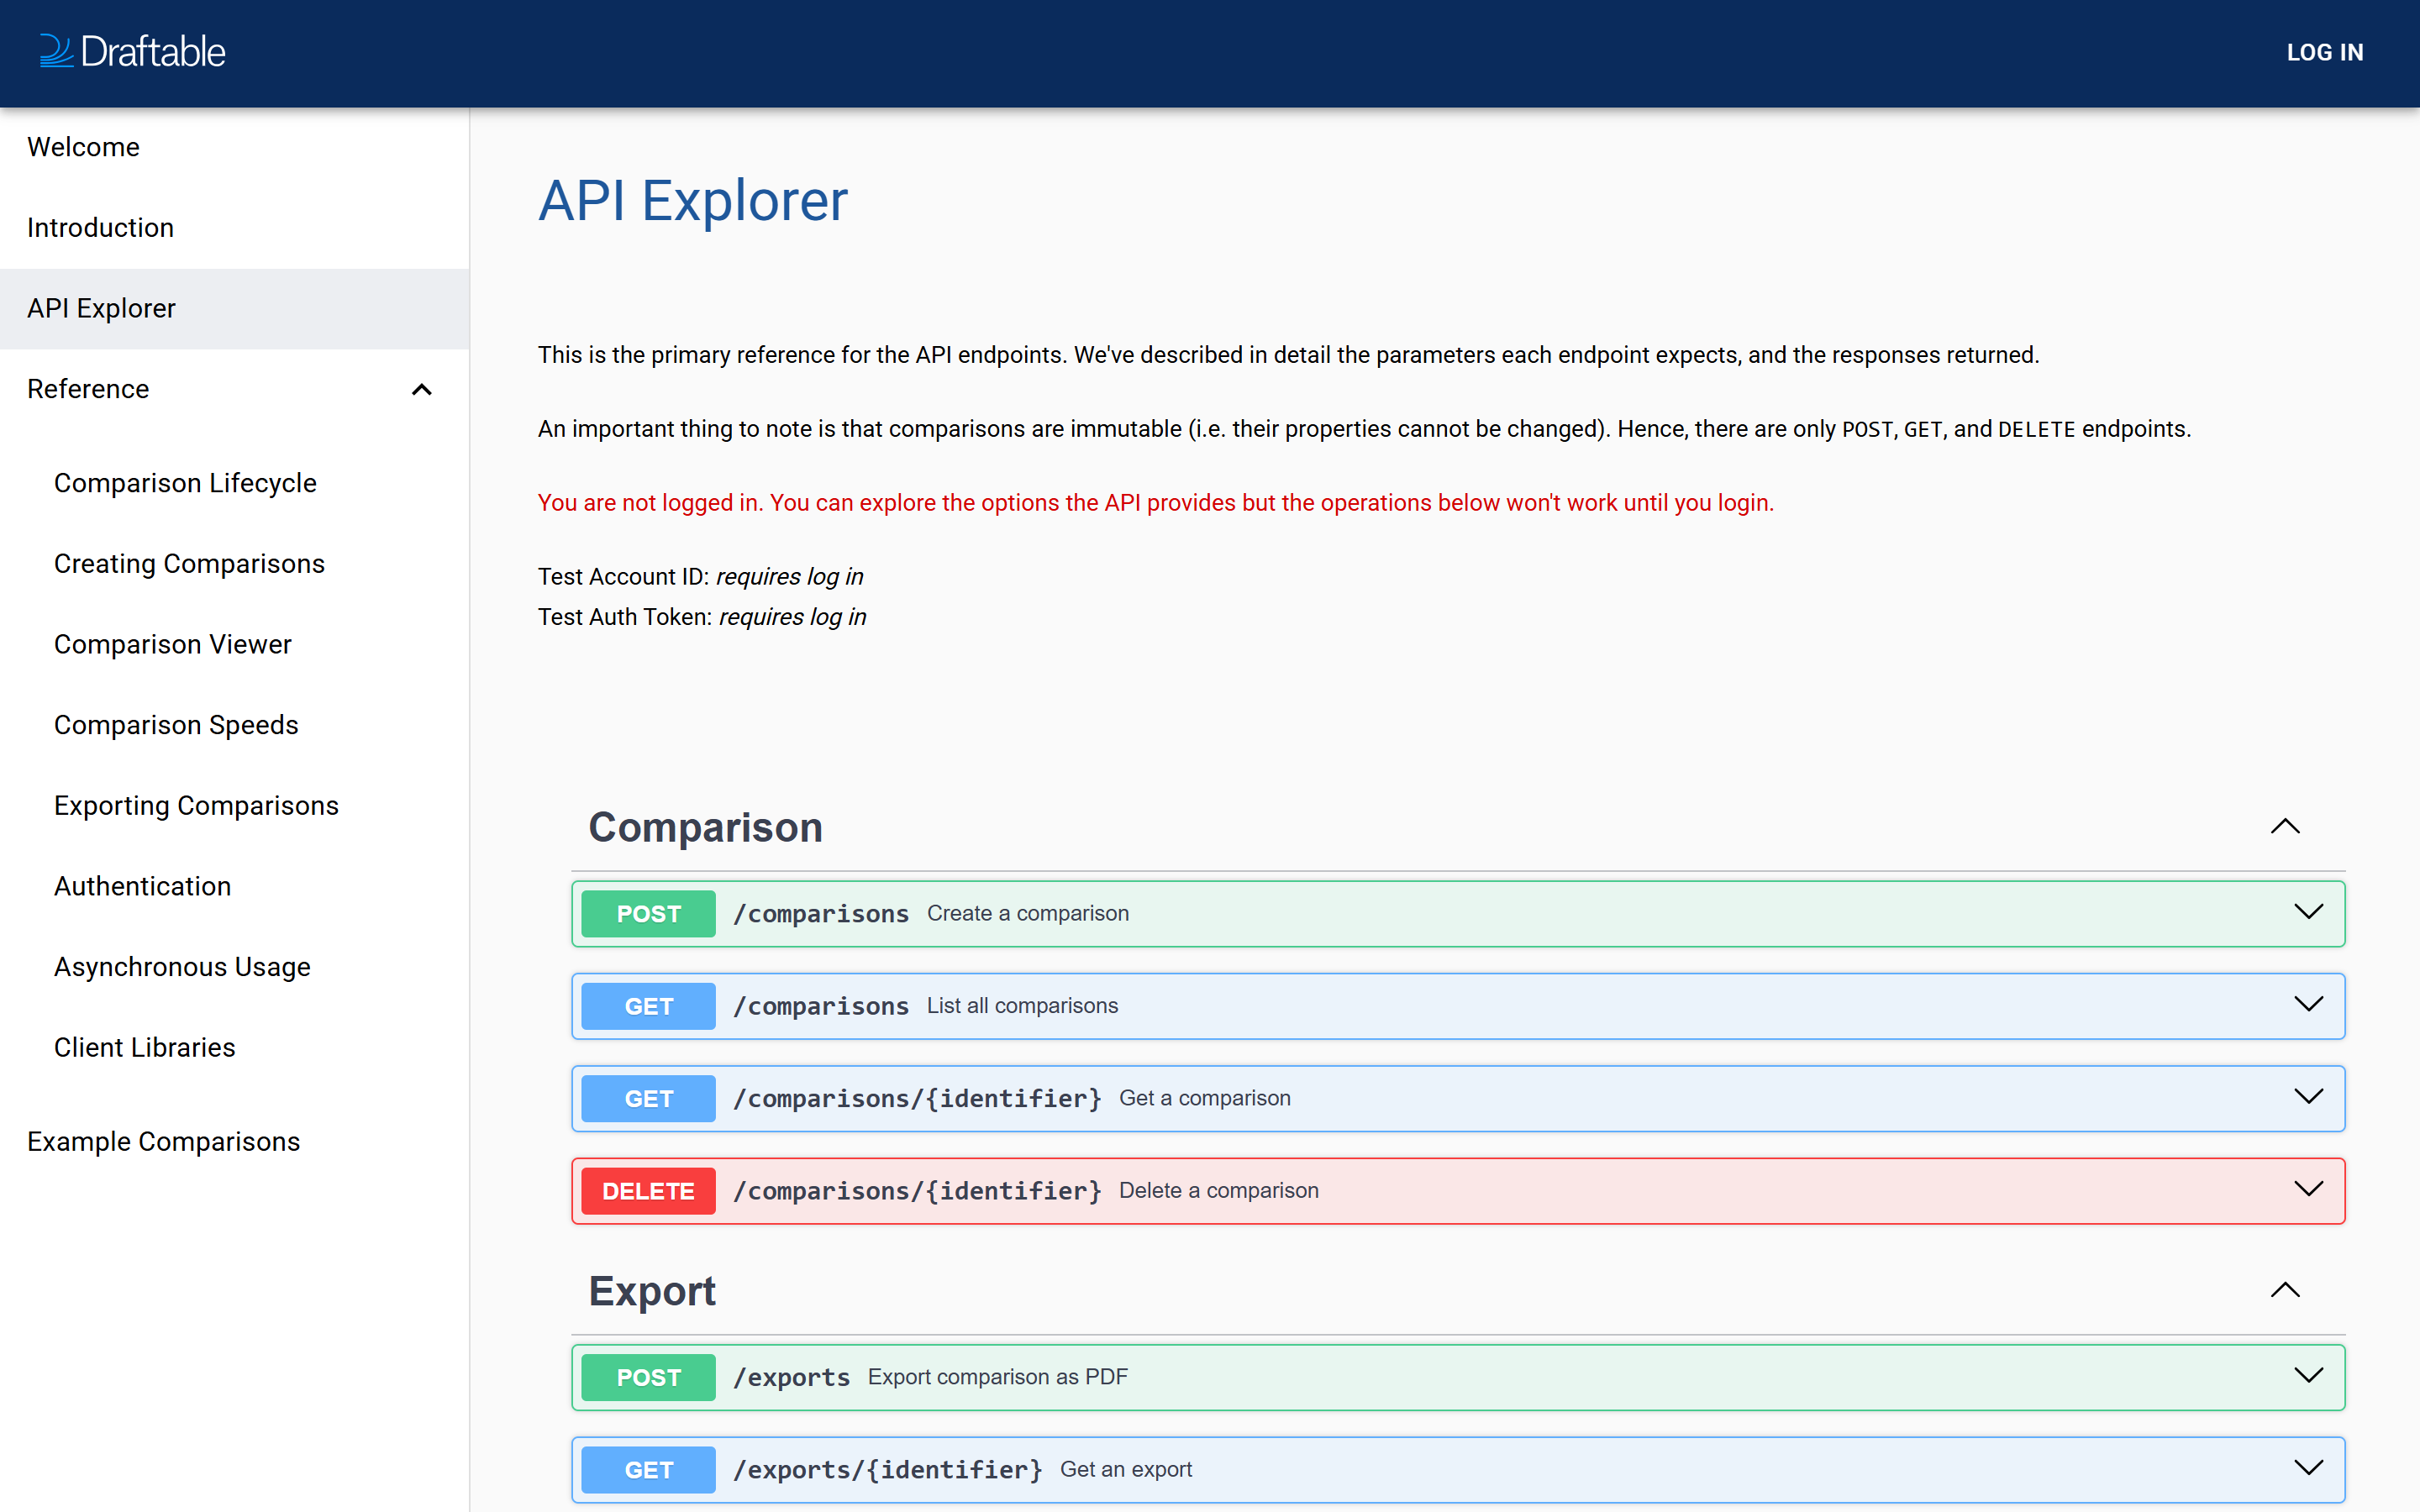
Task: Click the POST badge for /comparisons
Action: click(x=648, y=914)
